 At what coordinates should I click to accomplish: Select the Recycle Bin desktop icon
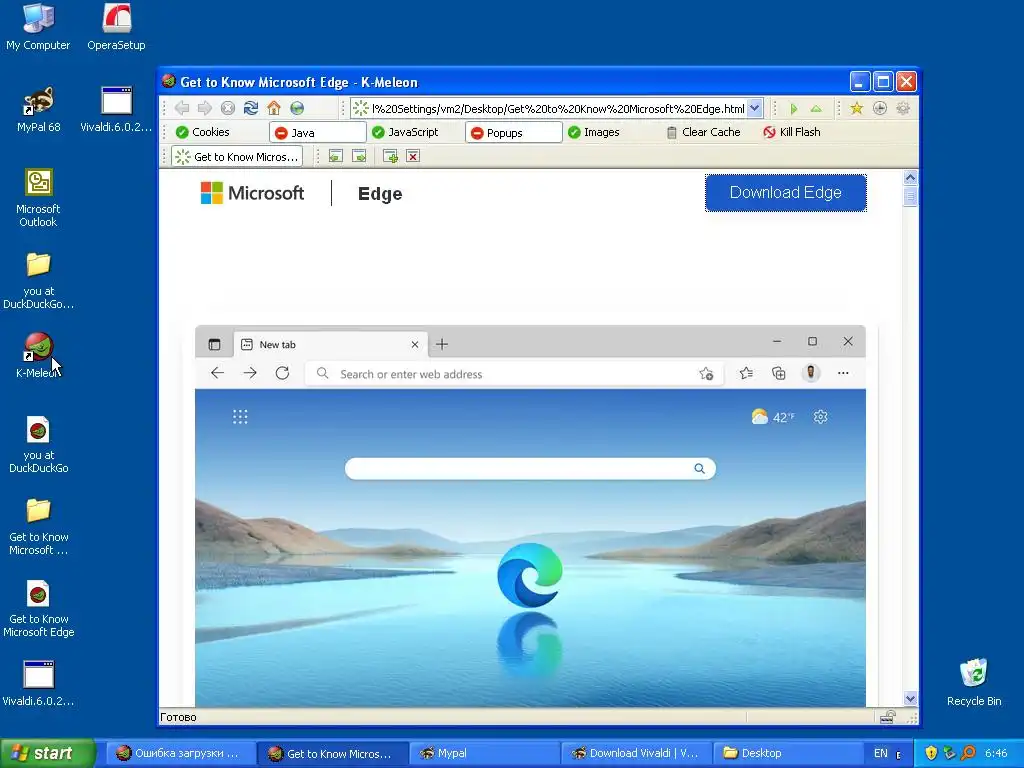974,682
